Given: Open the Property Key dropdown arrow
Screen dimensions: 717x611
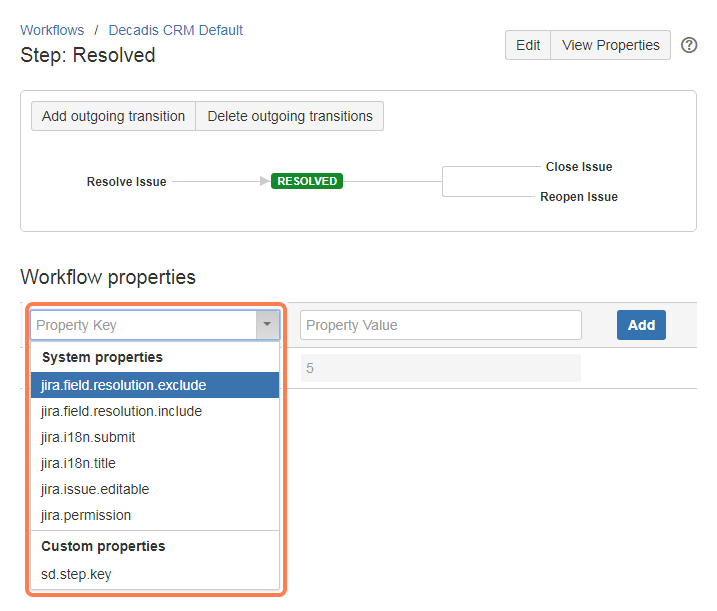Looking at the screenshot, I should click(267, 325).
